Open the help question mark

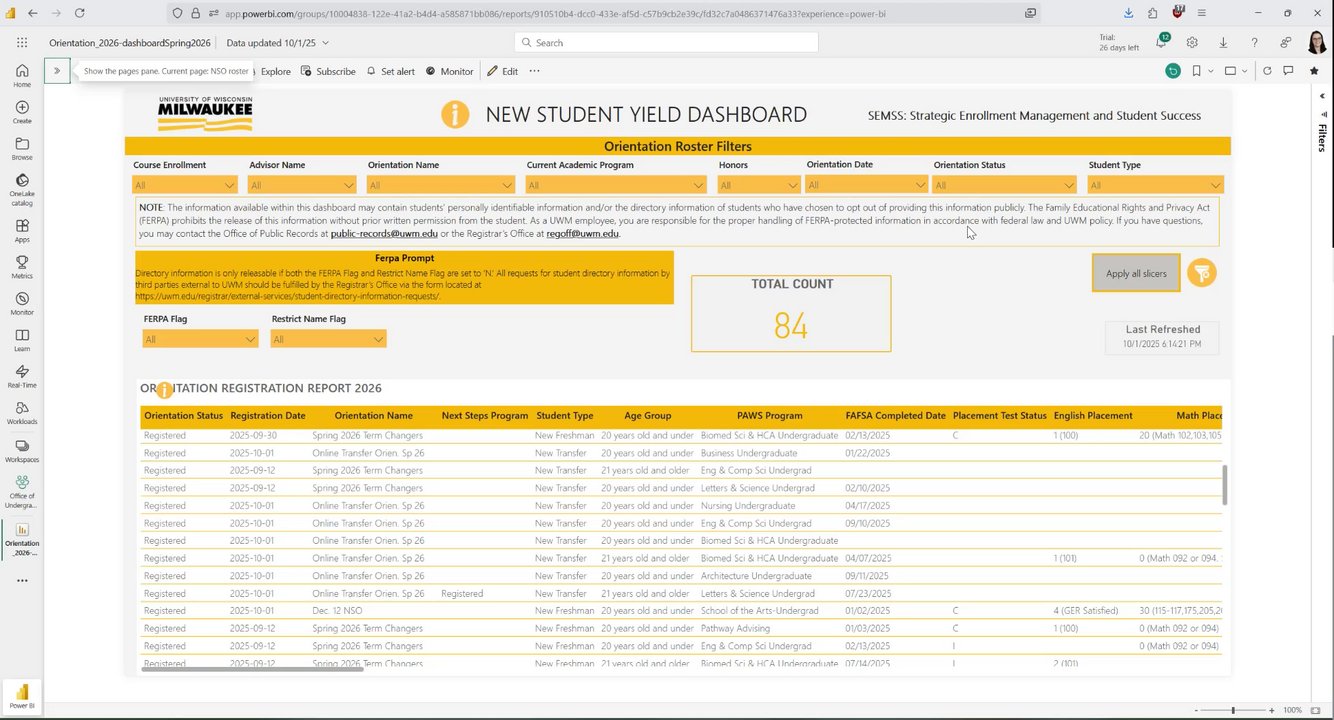(x=1254, y=43)
